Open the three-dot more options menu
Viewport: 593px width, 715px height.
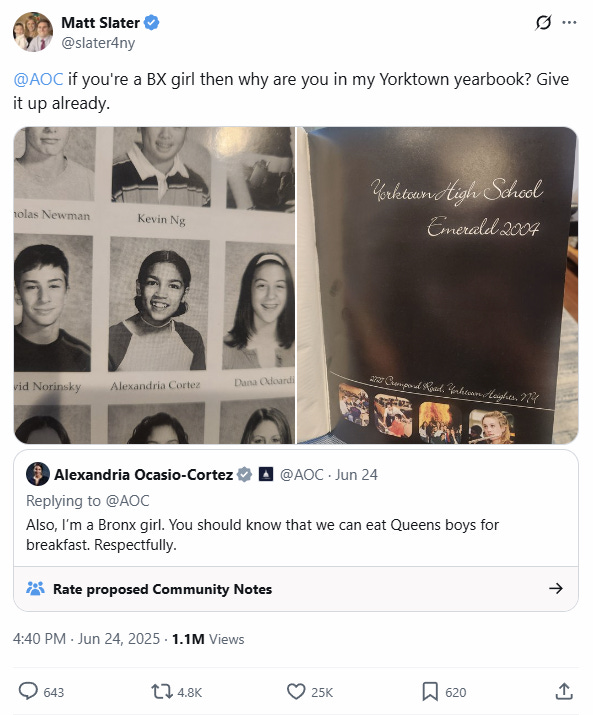pyautogui.click(x=569, y=22)
